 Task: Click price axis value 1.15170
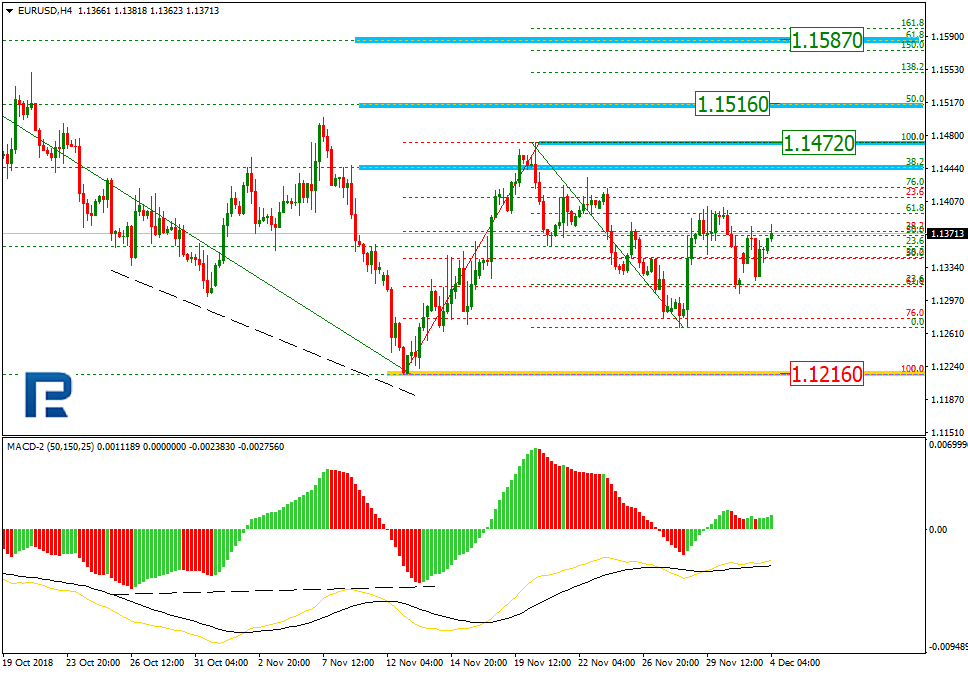pos(948,102)
